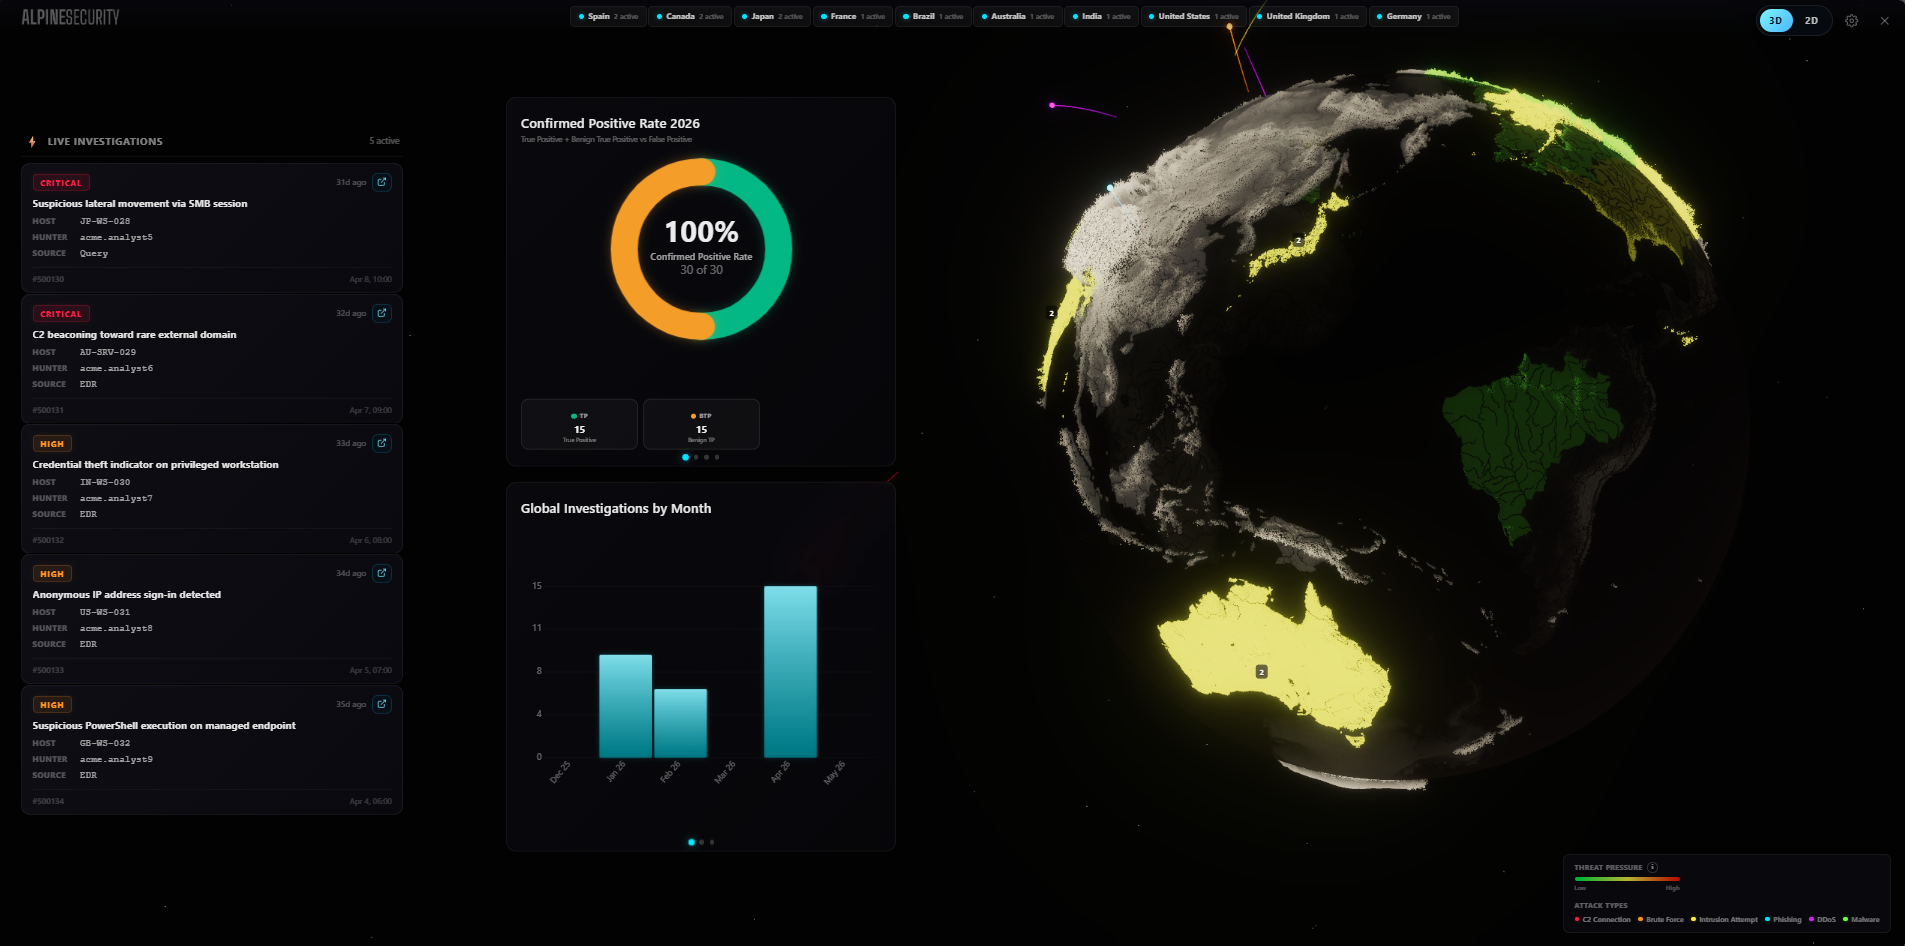The width and height of the screenshot is (1905, 946).
Task: Select the Brazil 1 active chip
Action: click(x=933, y=16)
